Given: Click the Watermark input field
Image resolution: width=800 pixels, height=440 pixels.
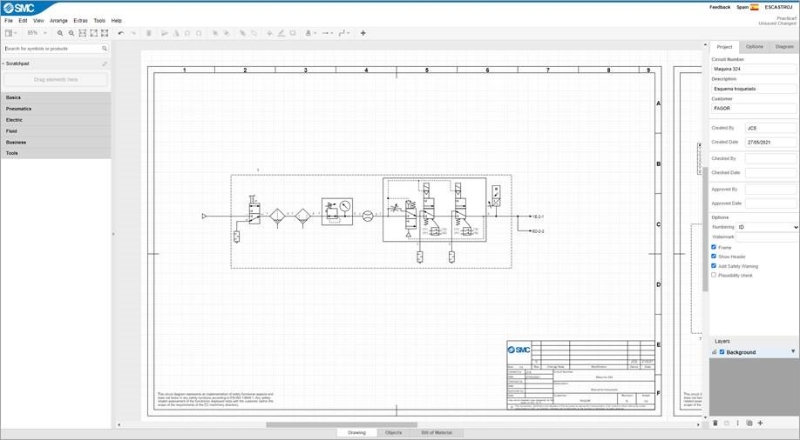Looking at the screenshot, I should click(x=766, y=237).
